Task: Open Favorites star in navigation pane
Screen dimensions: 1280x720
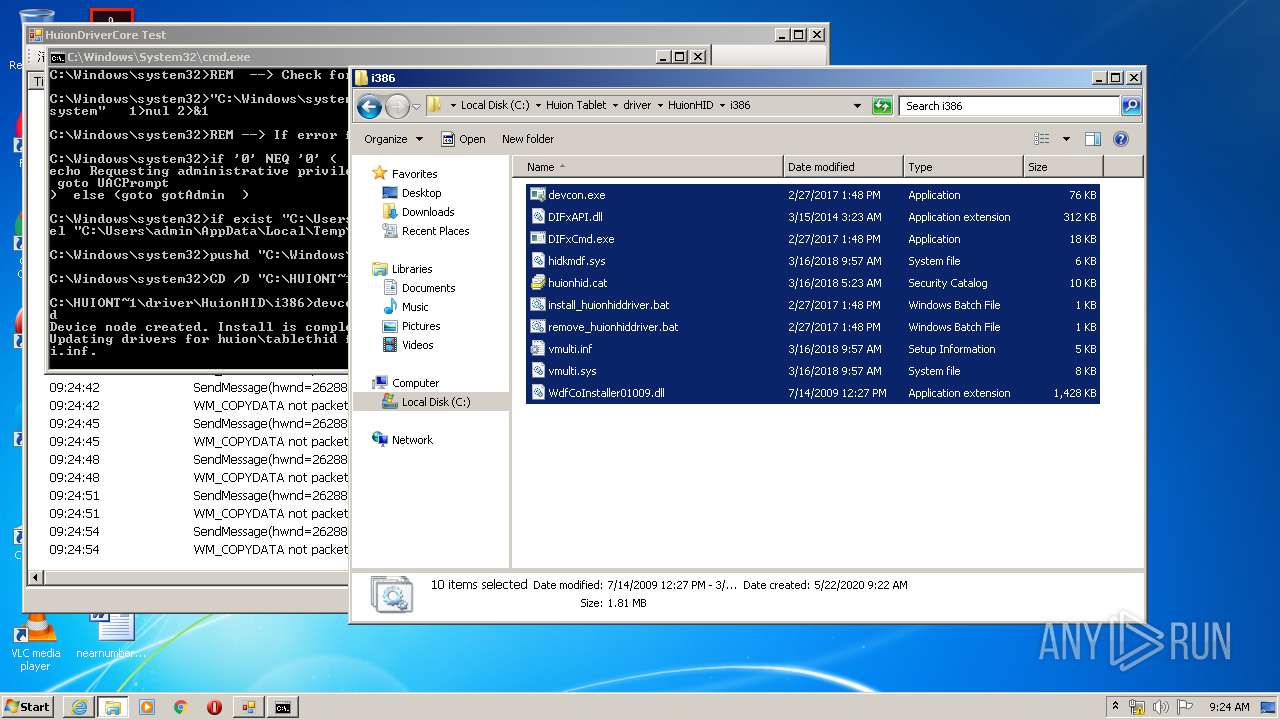Action: pyautogui.click(x=380, y=173)
